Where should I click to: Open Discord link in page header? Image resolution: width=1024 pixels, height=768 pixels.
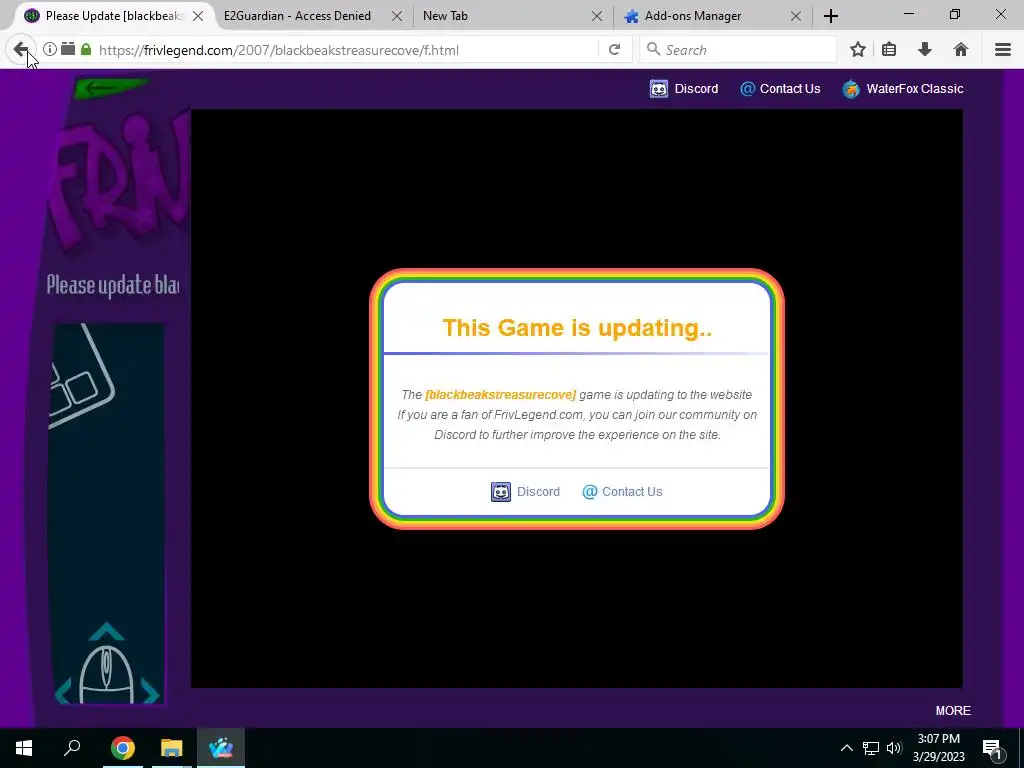click(x=684, y=89)
